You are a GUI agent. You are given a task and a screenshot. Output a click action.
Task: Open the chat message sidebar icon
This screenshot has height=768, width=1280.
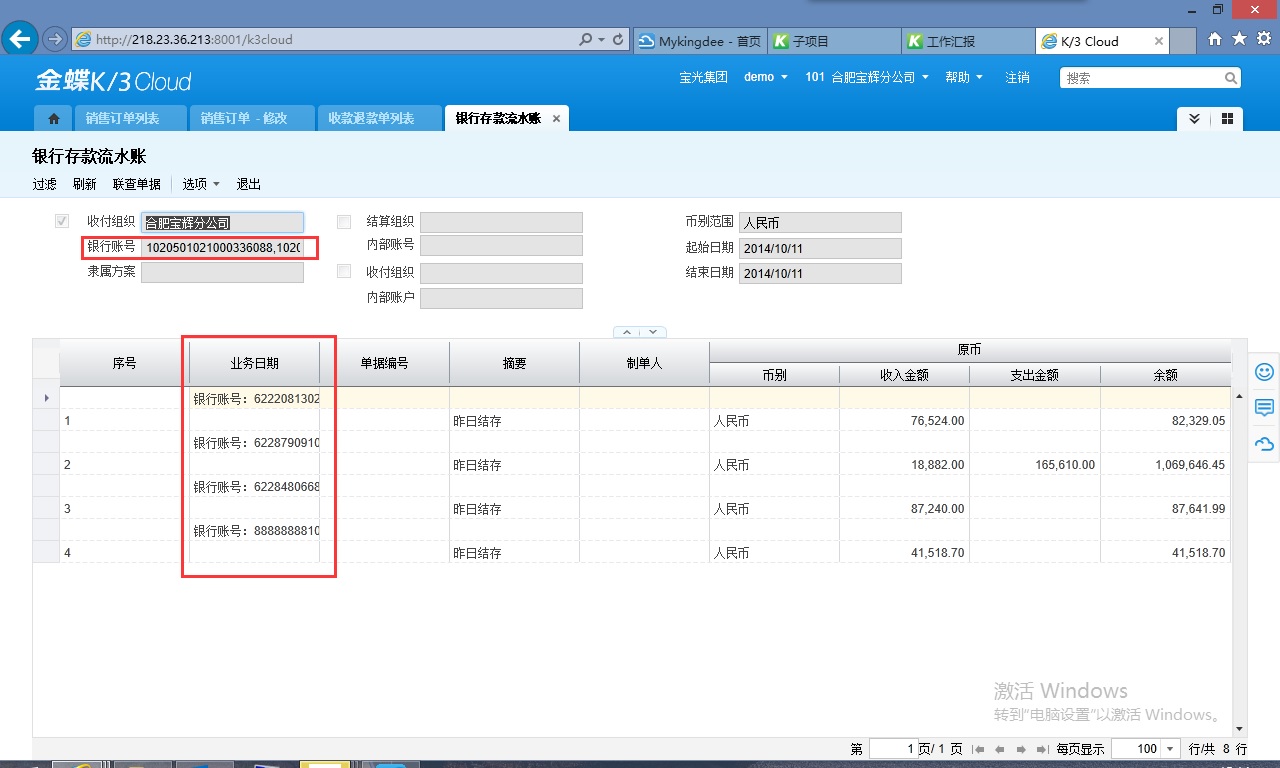pos(1264,408)
